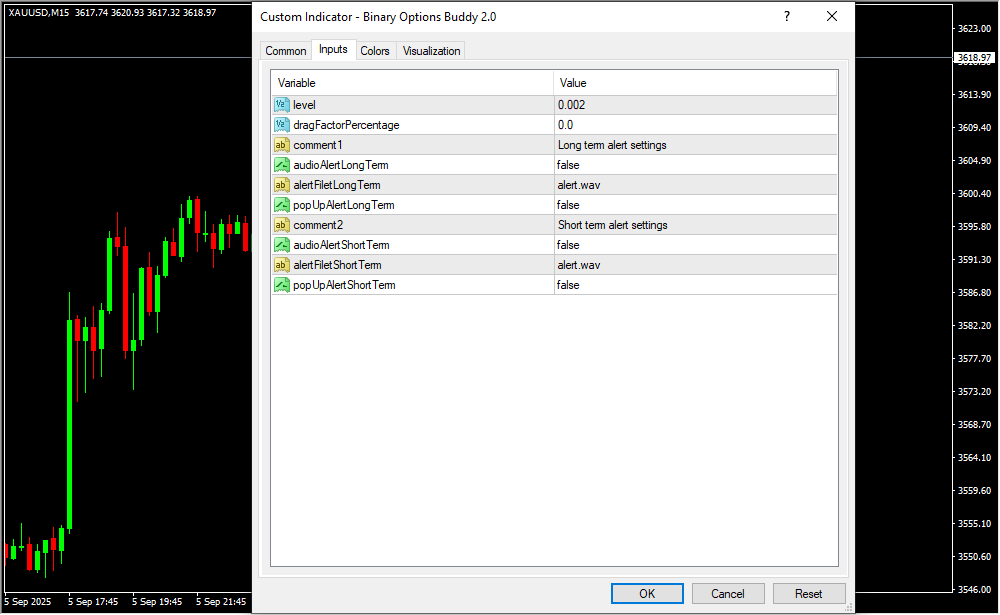Go to the Visualization tab

point(431,51)
